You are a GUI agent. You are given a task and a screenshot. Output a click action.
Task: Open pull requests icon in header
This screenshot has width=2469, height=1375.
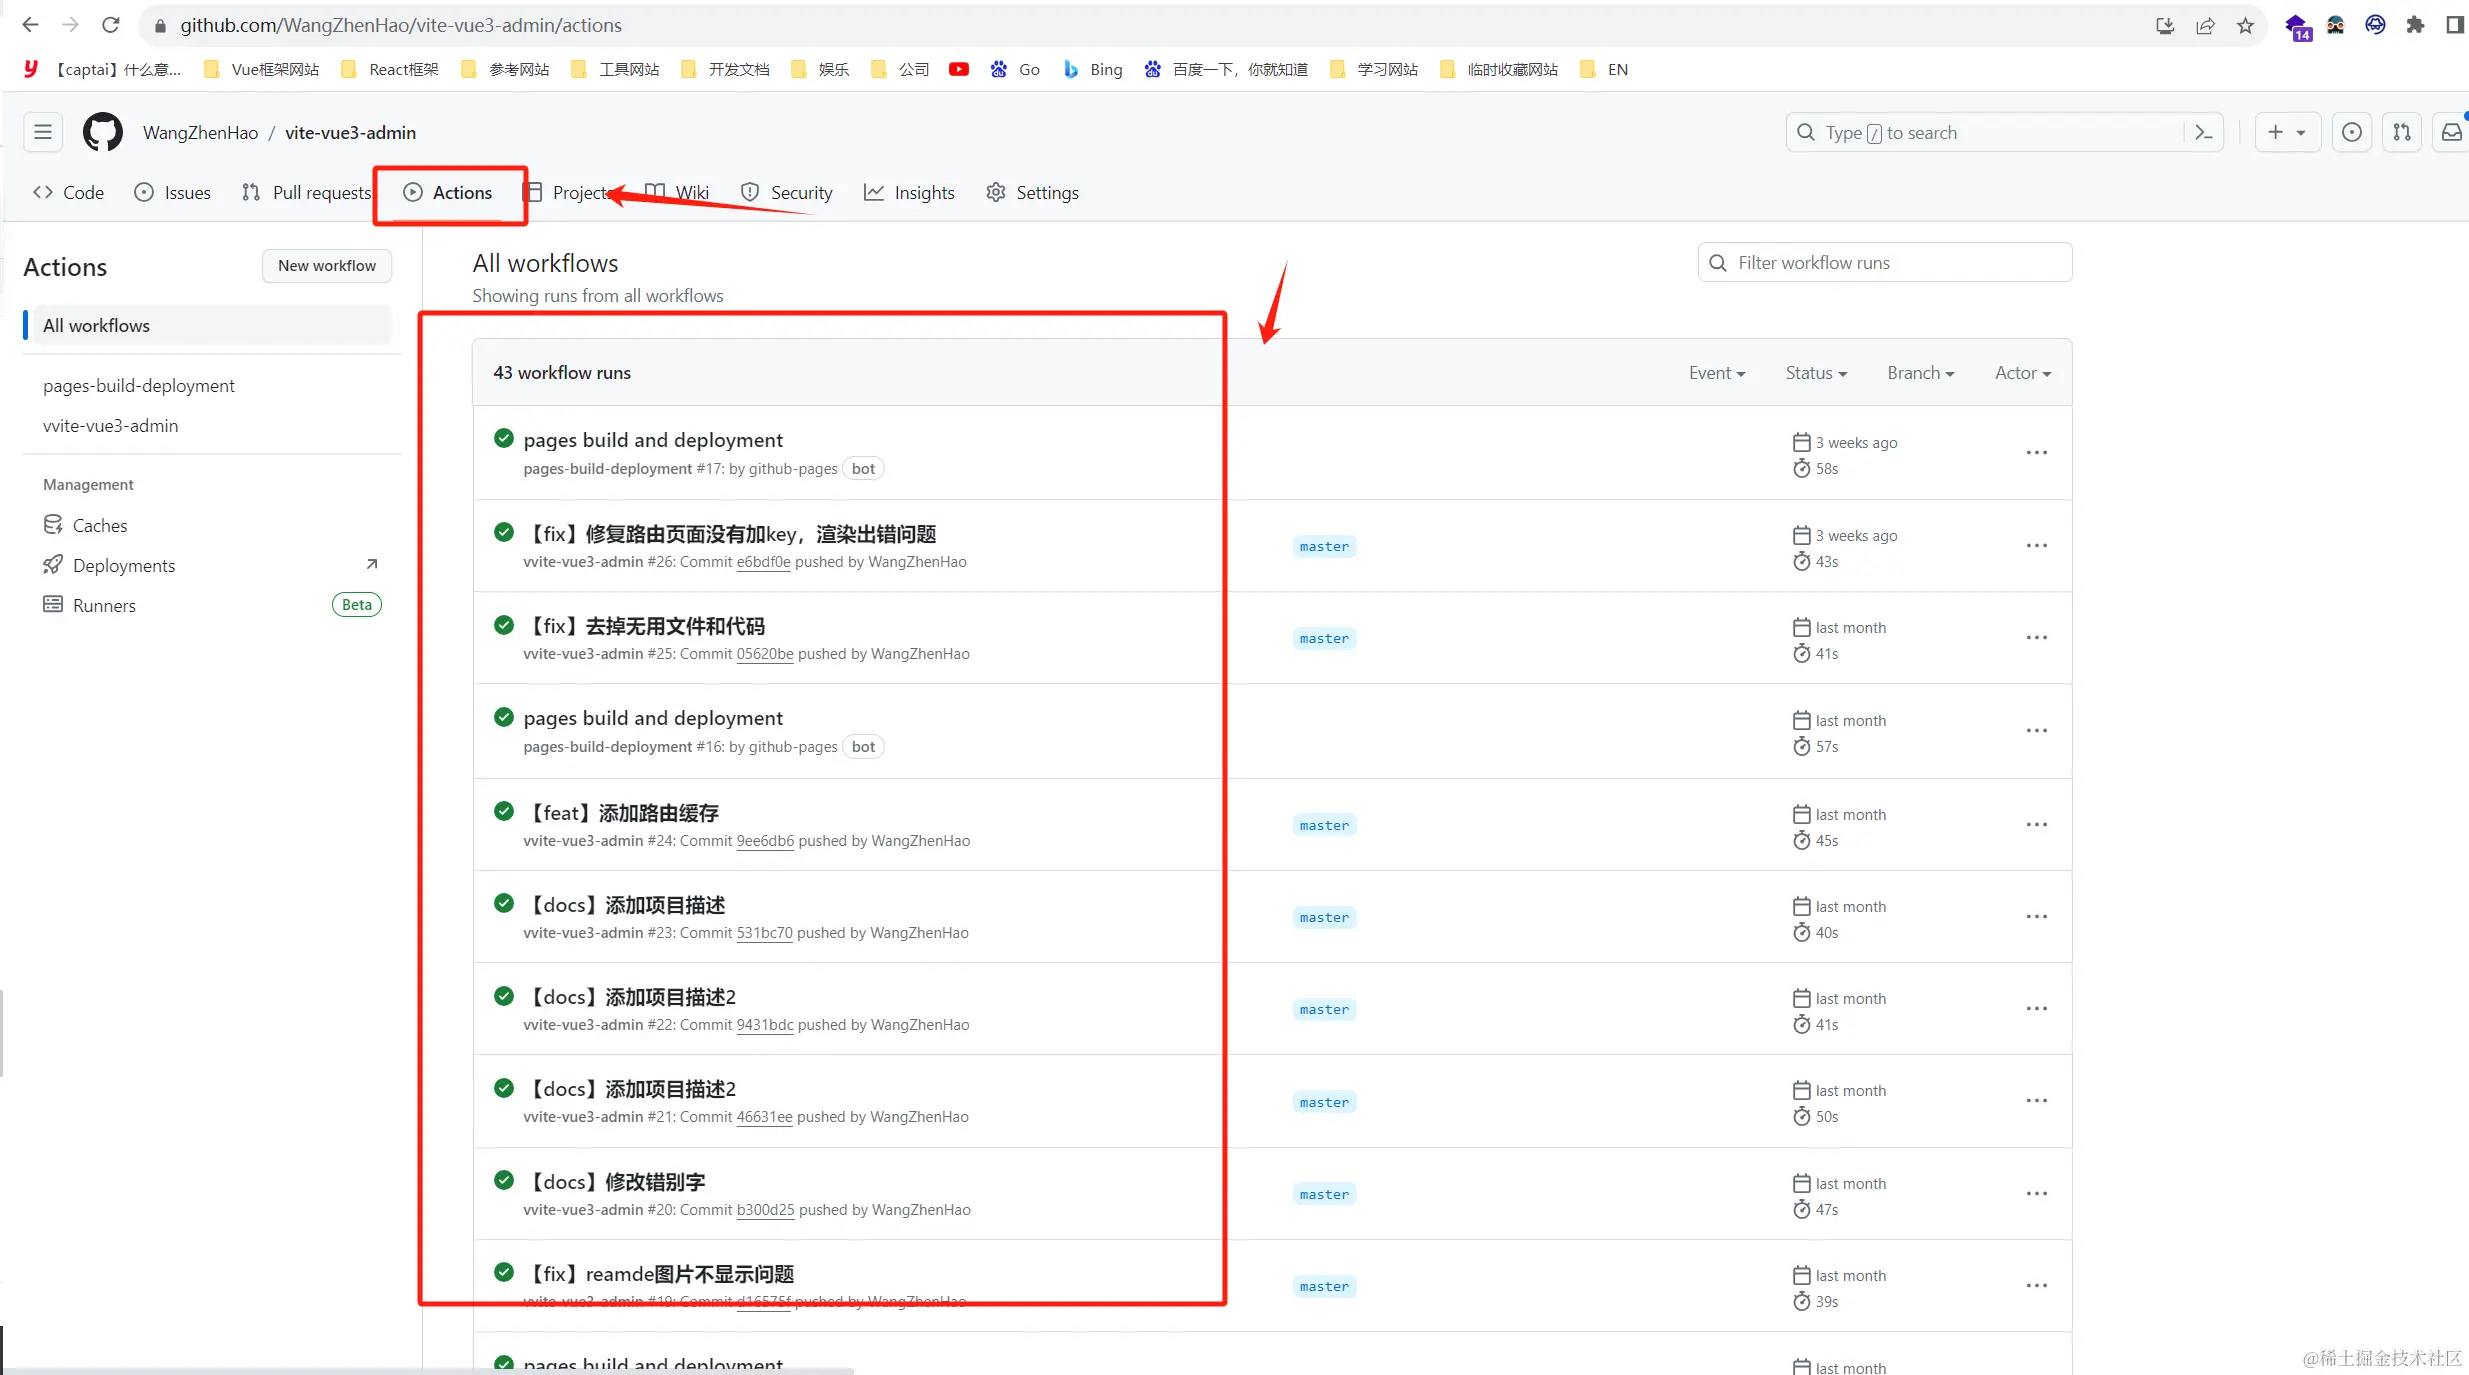coord(2401,132)
